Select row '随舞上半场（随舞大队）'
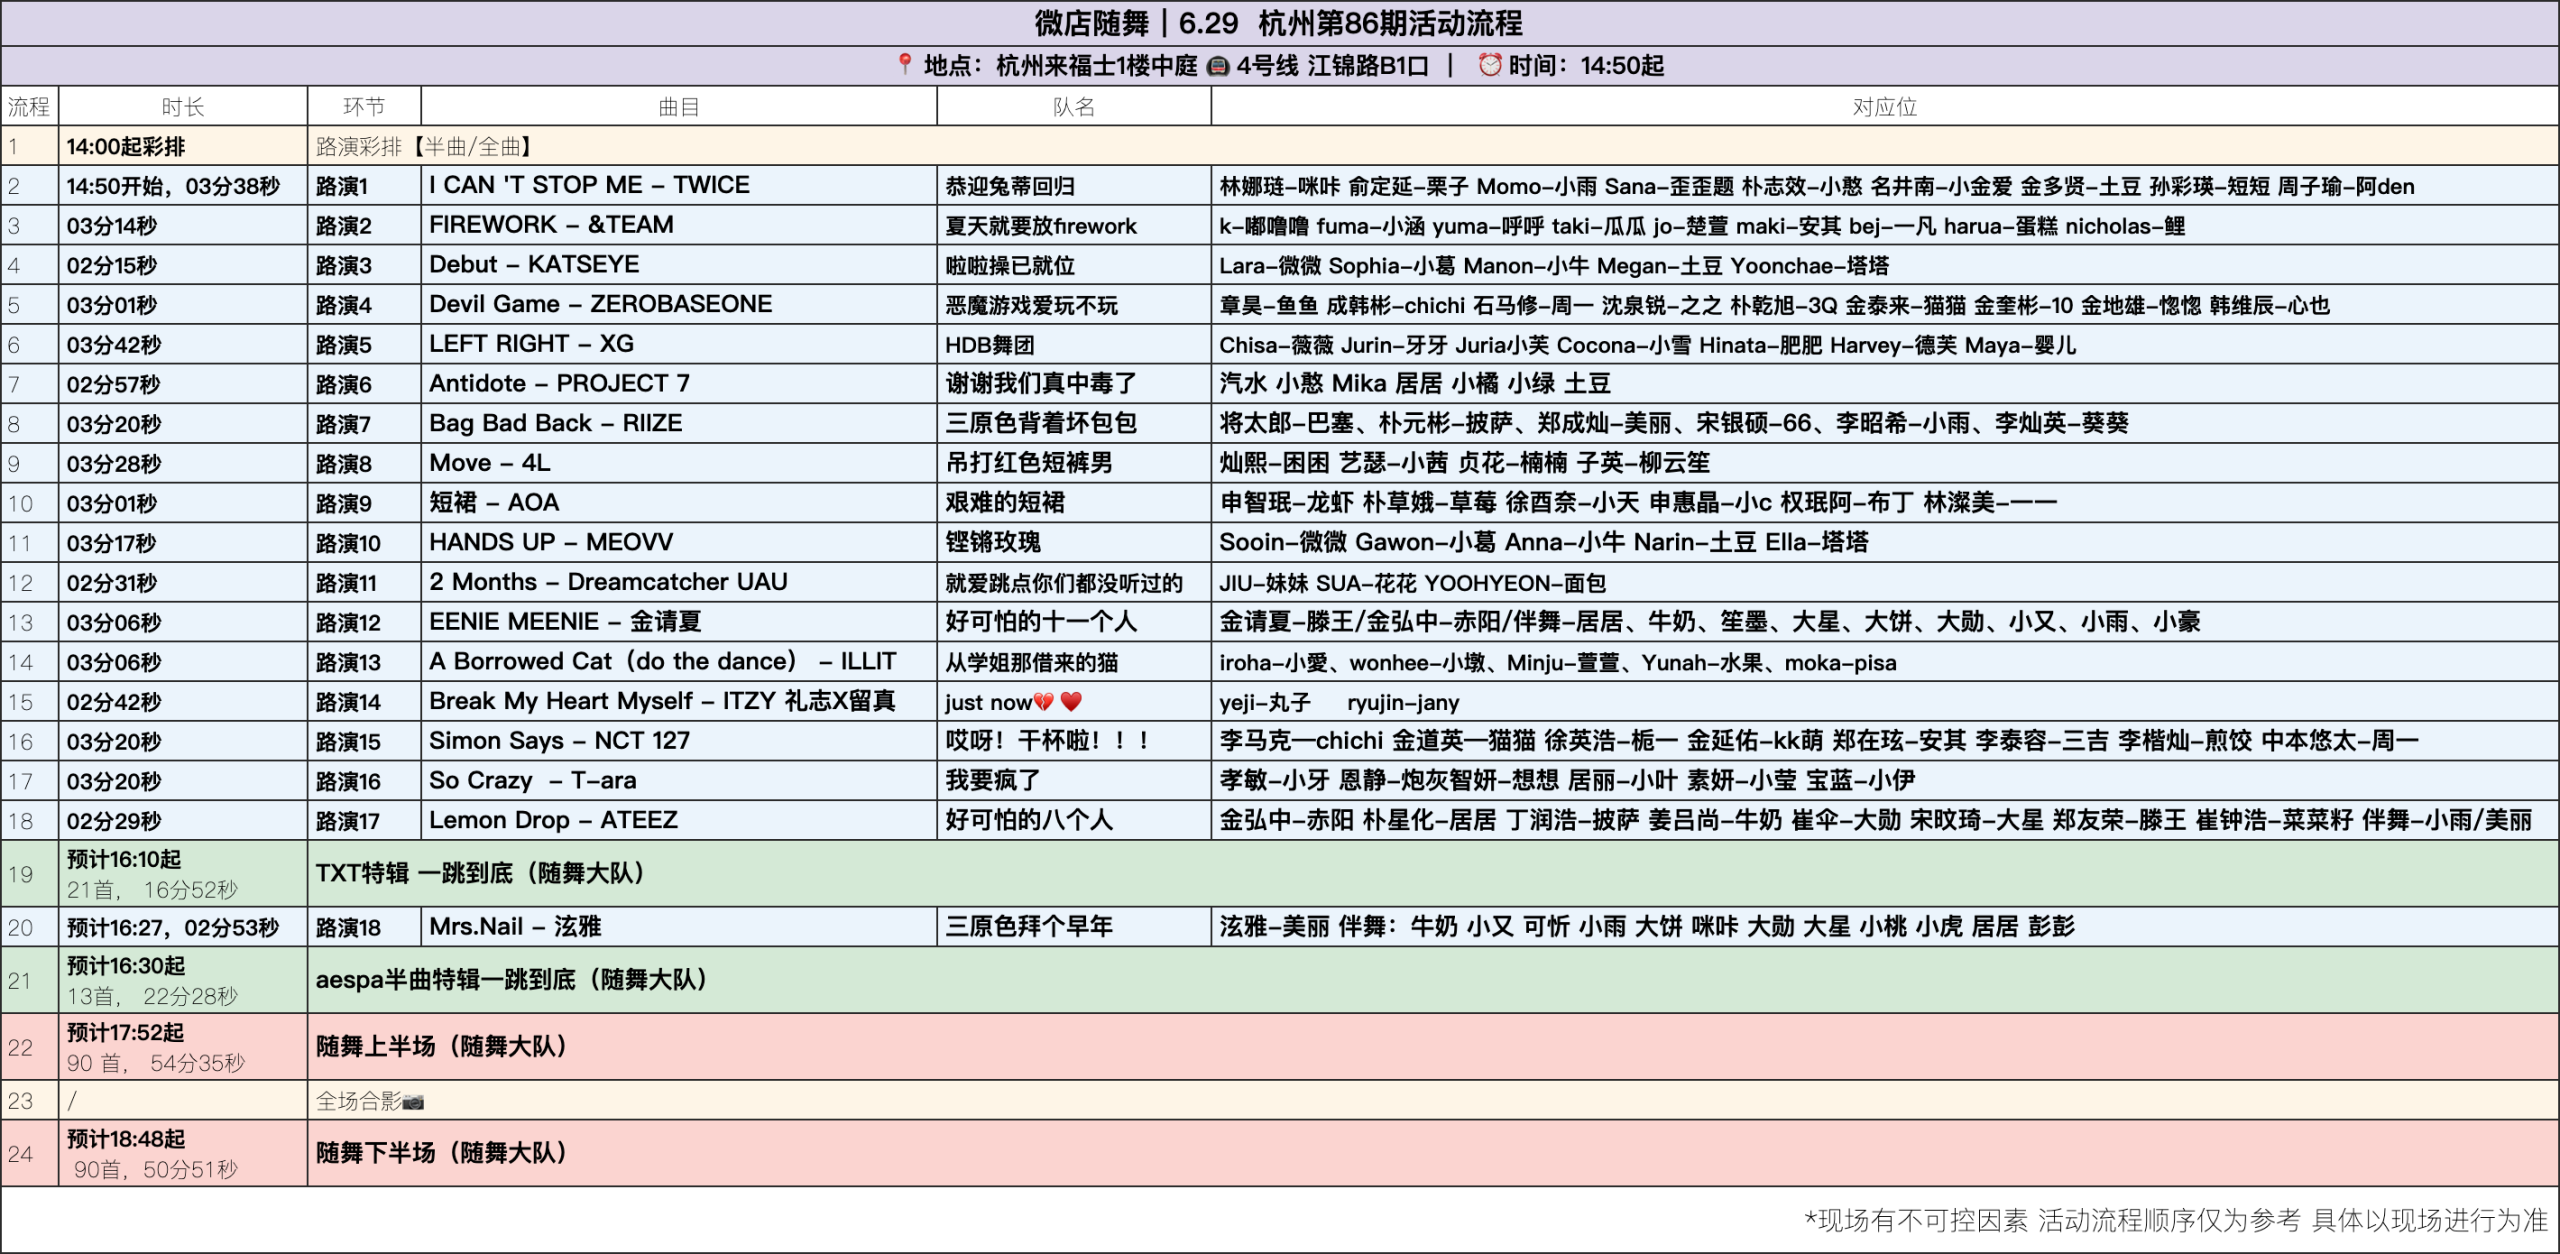2560x1254 pixels. point(1433,1047)
